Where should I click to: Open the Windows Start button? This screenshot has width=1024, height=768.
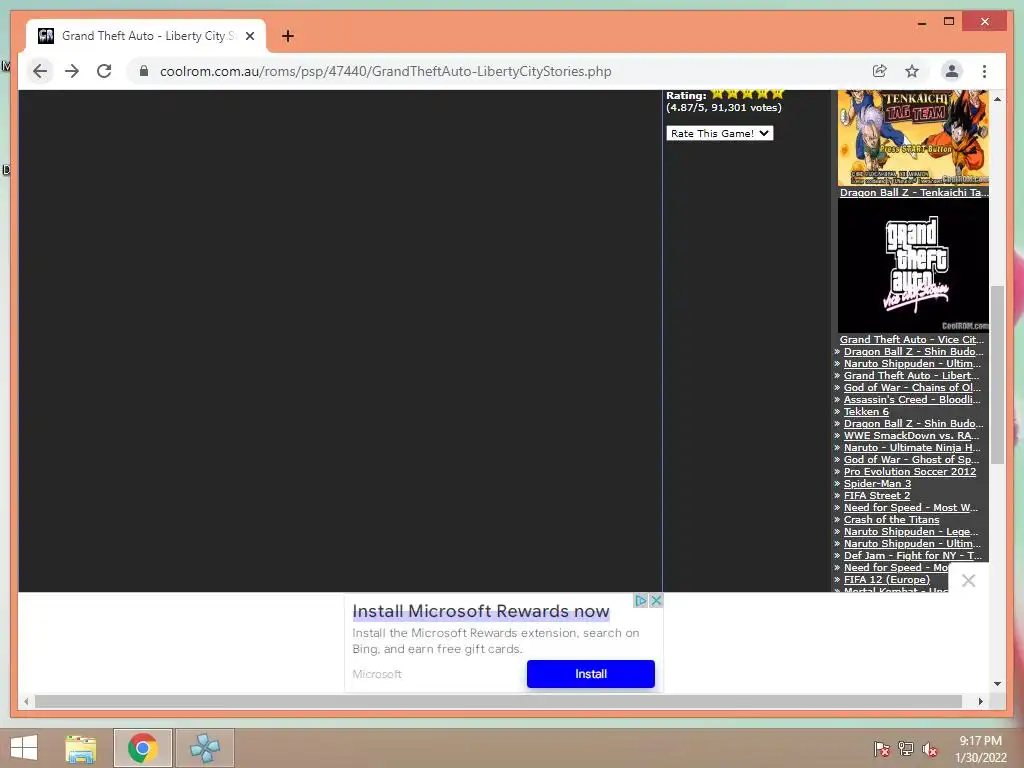pyautogui.click(x=24, y=748)
